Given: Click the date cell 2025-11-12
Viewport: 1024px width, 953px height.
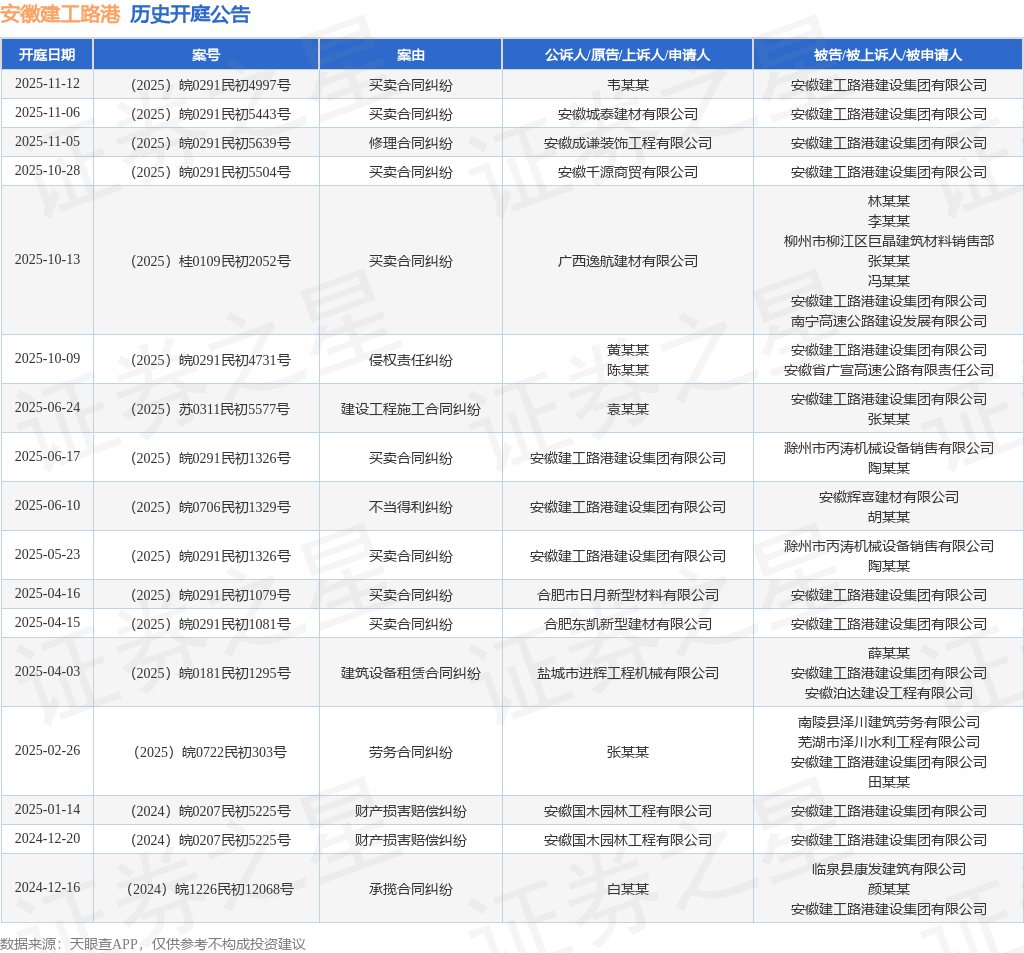Looking at the screenshot, I should tap(47, 84).
